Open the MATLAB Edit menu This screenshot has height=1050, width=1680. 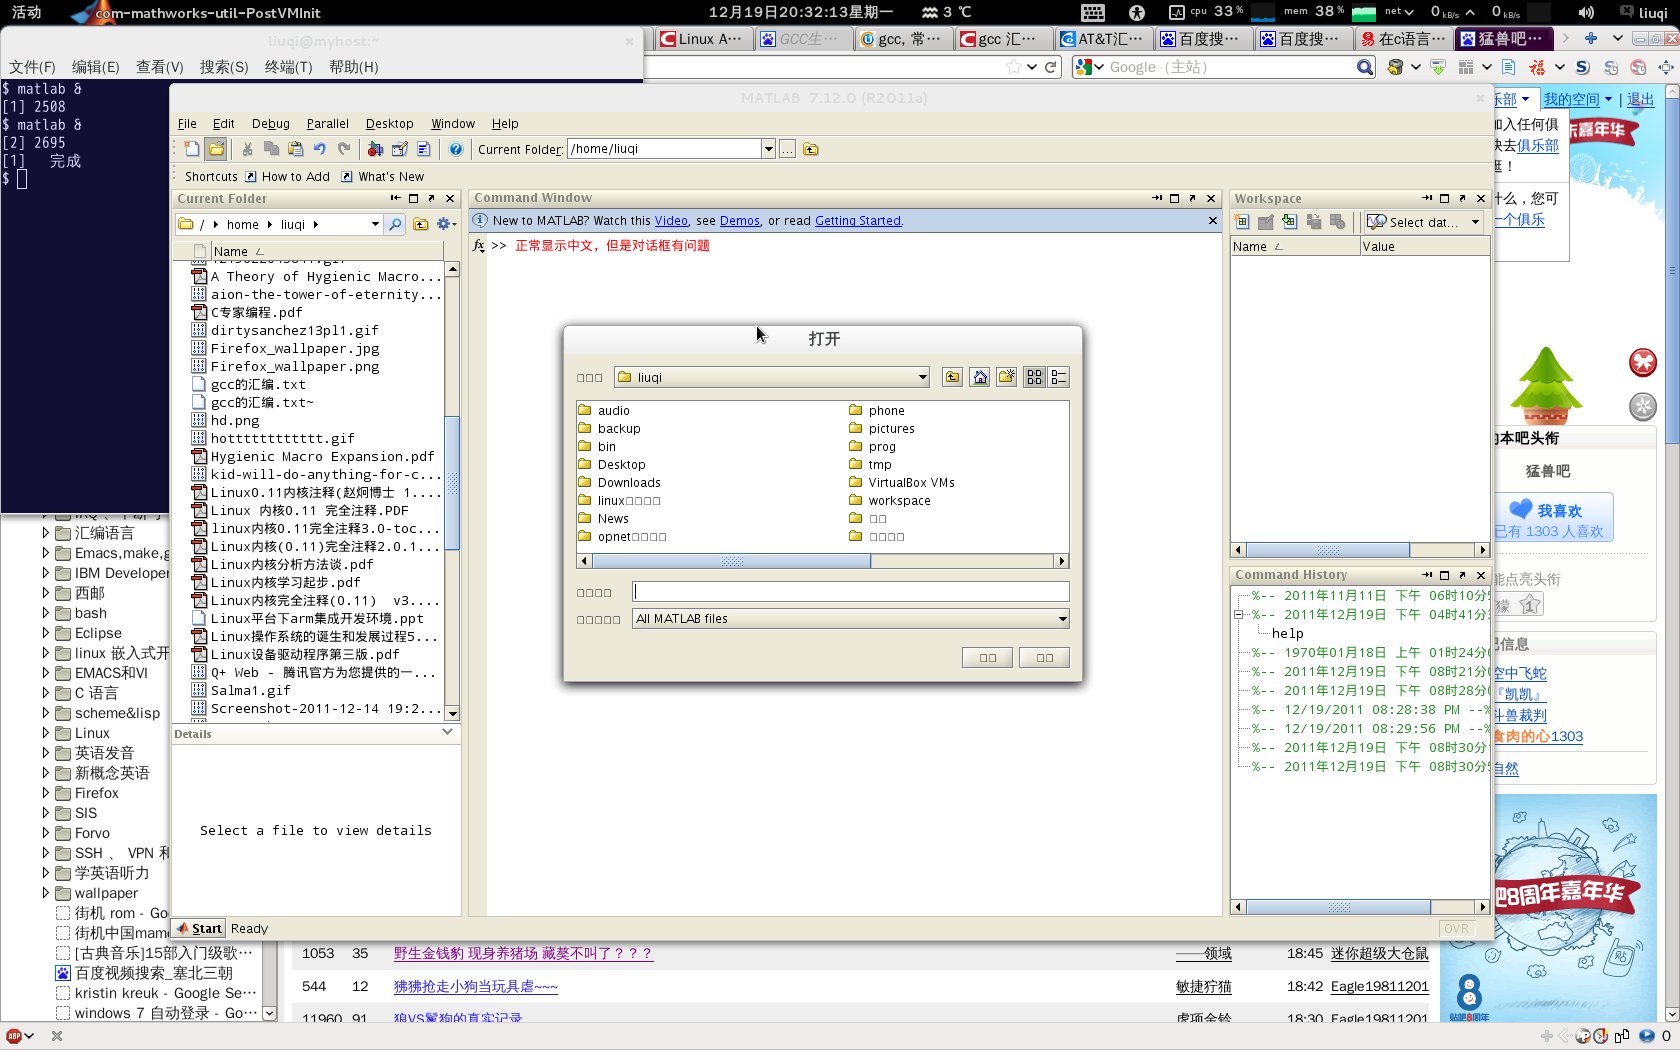224,124
